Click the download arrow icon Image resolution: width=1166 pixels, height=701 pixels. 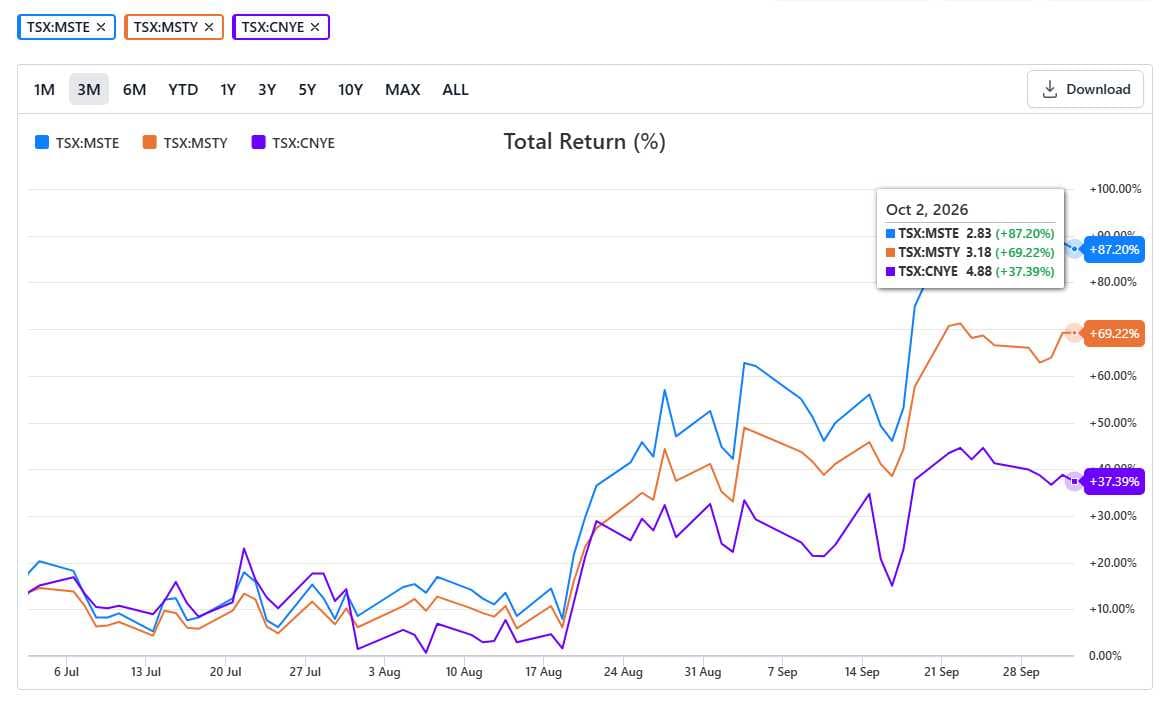click(1049, 89)
